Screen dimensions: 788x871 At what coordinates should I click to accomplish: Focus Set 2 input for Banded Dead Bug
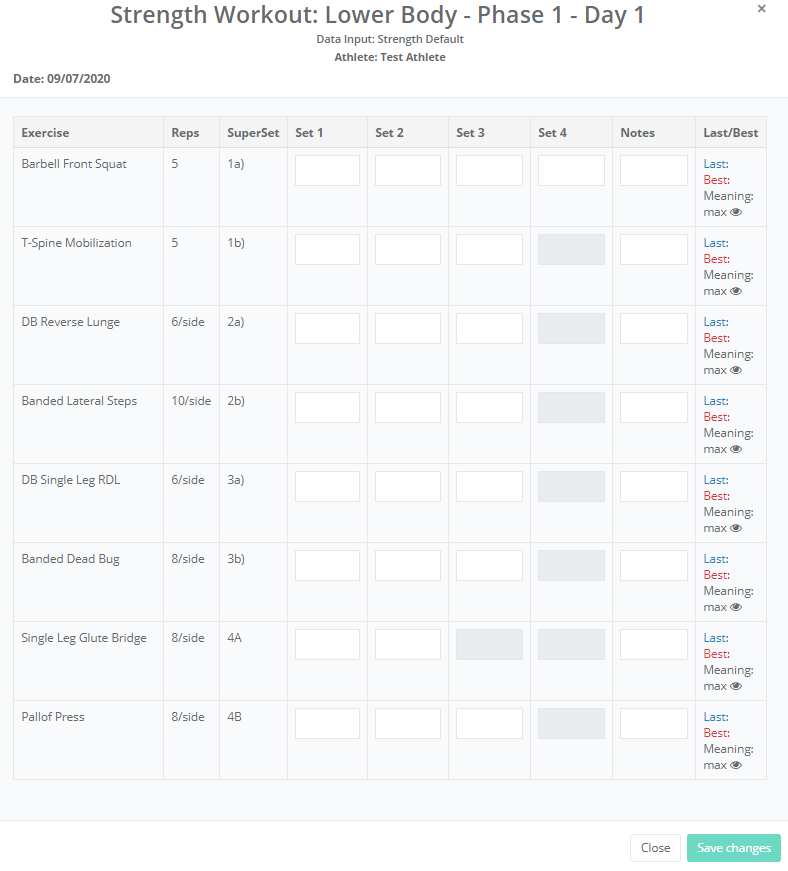[x=408, y=565]
